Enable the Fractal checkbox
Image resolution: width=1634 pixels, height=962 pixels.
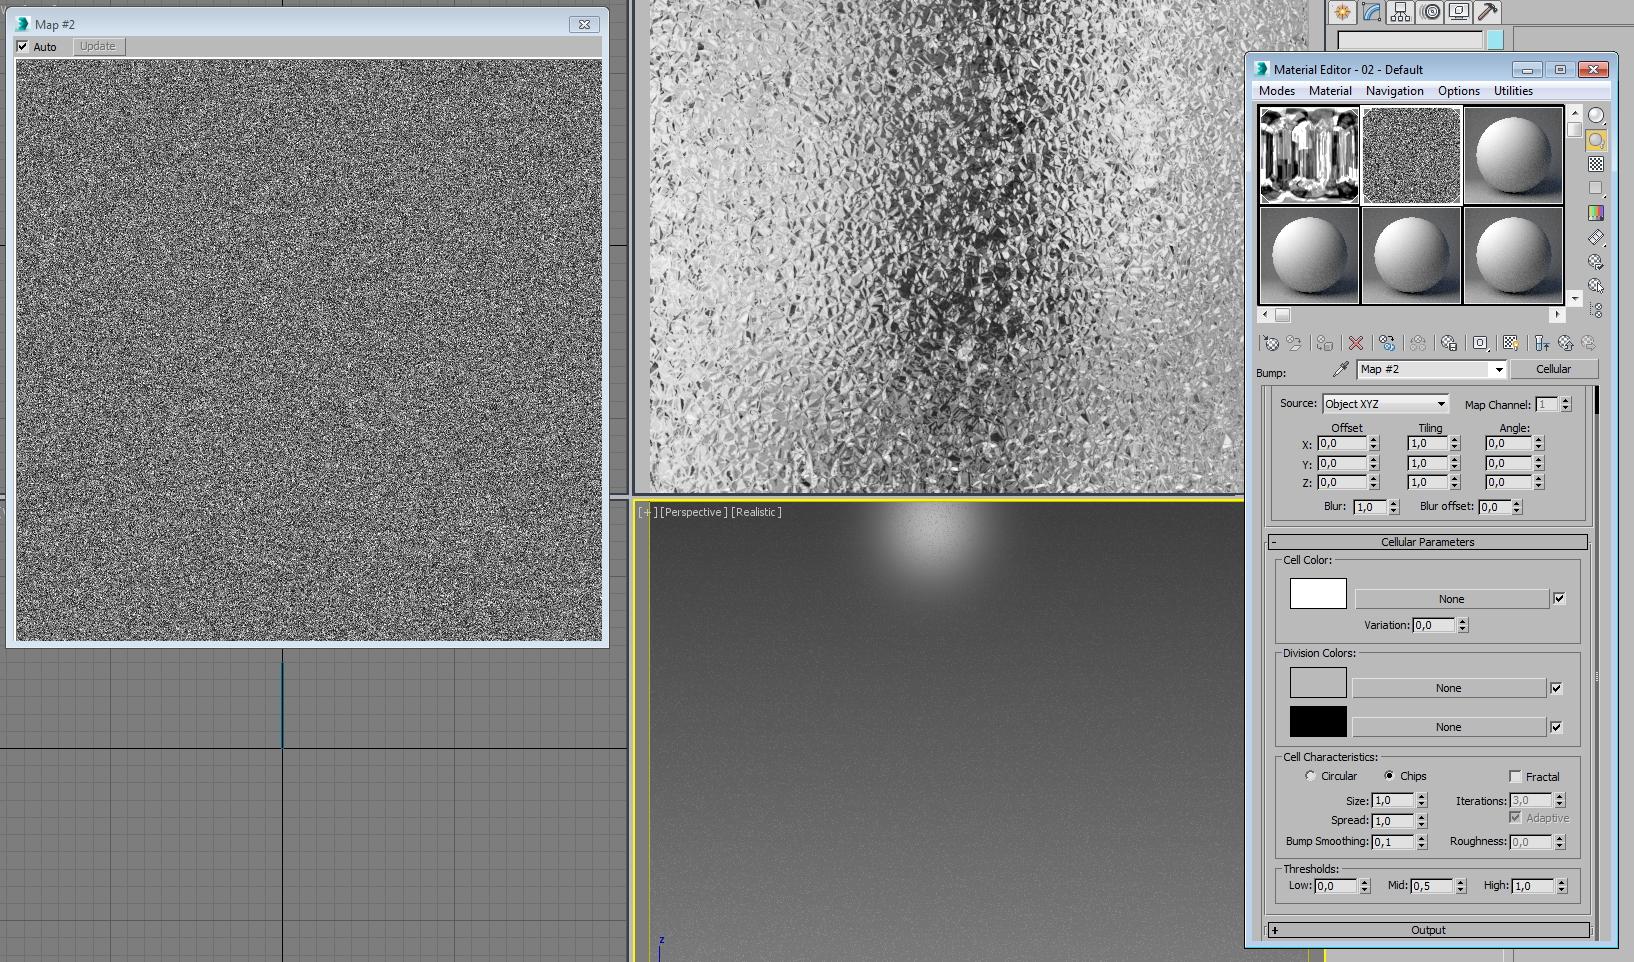tap(1515, 776)
